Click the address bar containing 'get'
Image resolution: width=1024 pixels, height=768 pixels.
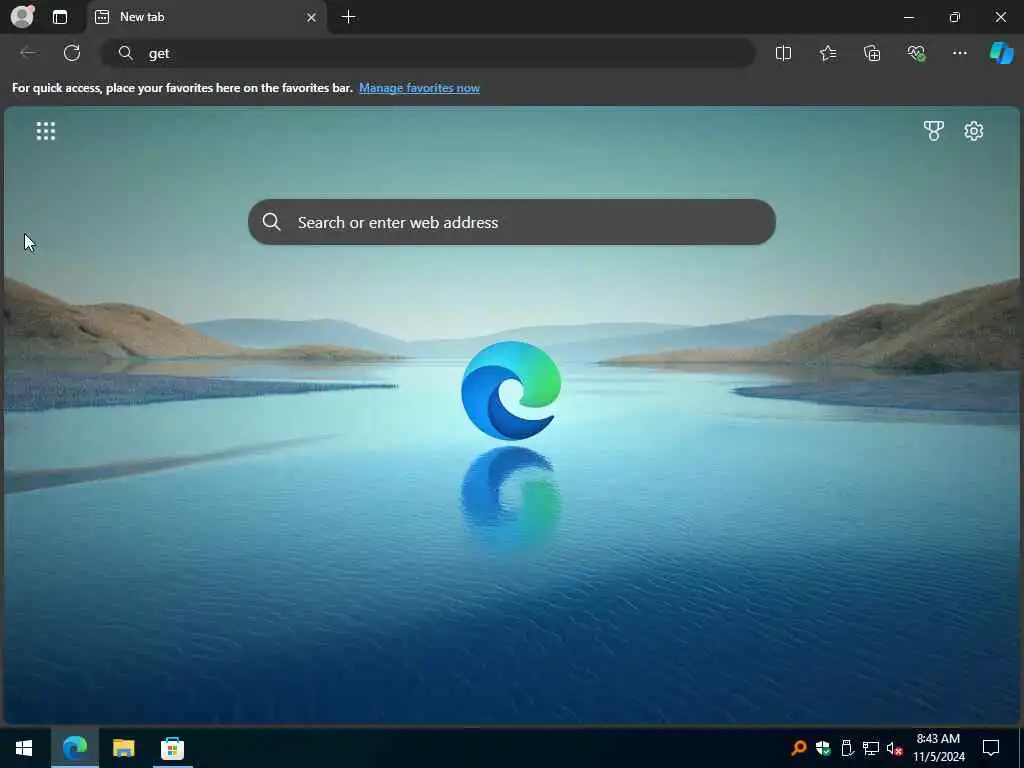428,53
